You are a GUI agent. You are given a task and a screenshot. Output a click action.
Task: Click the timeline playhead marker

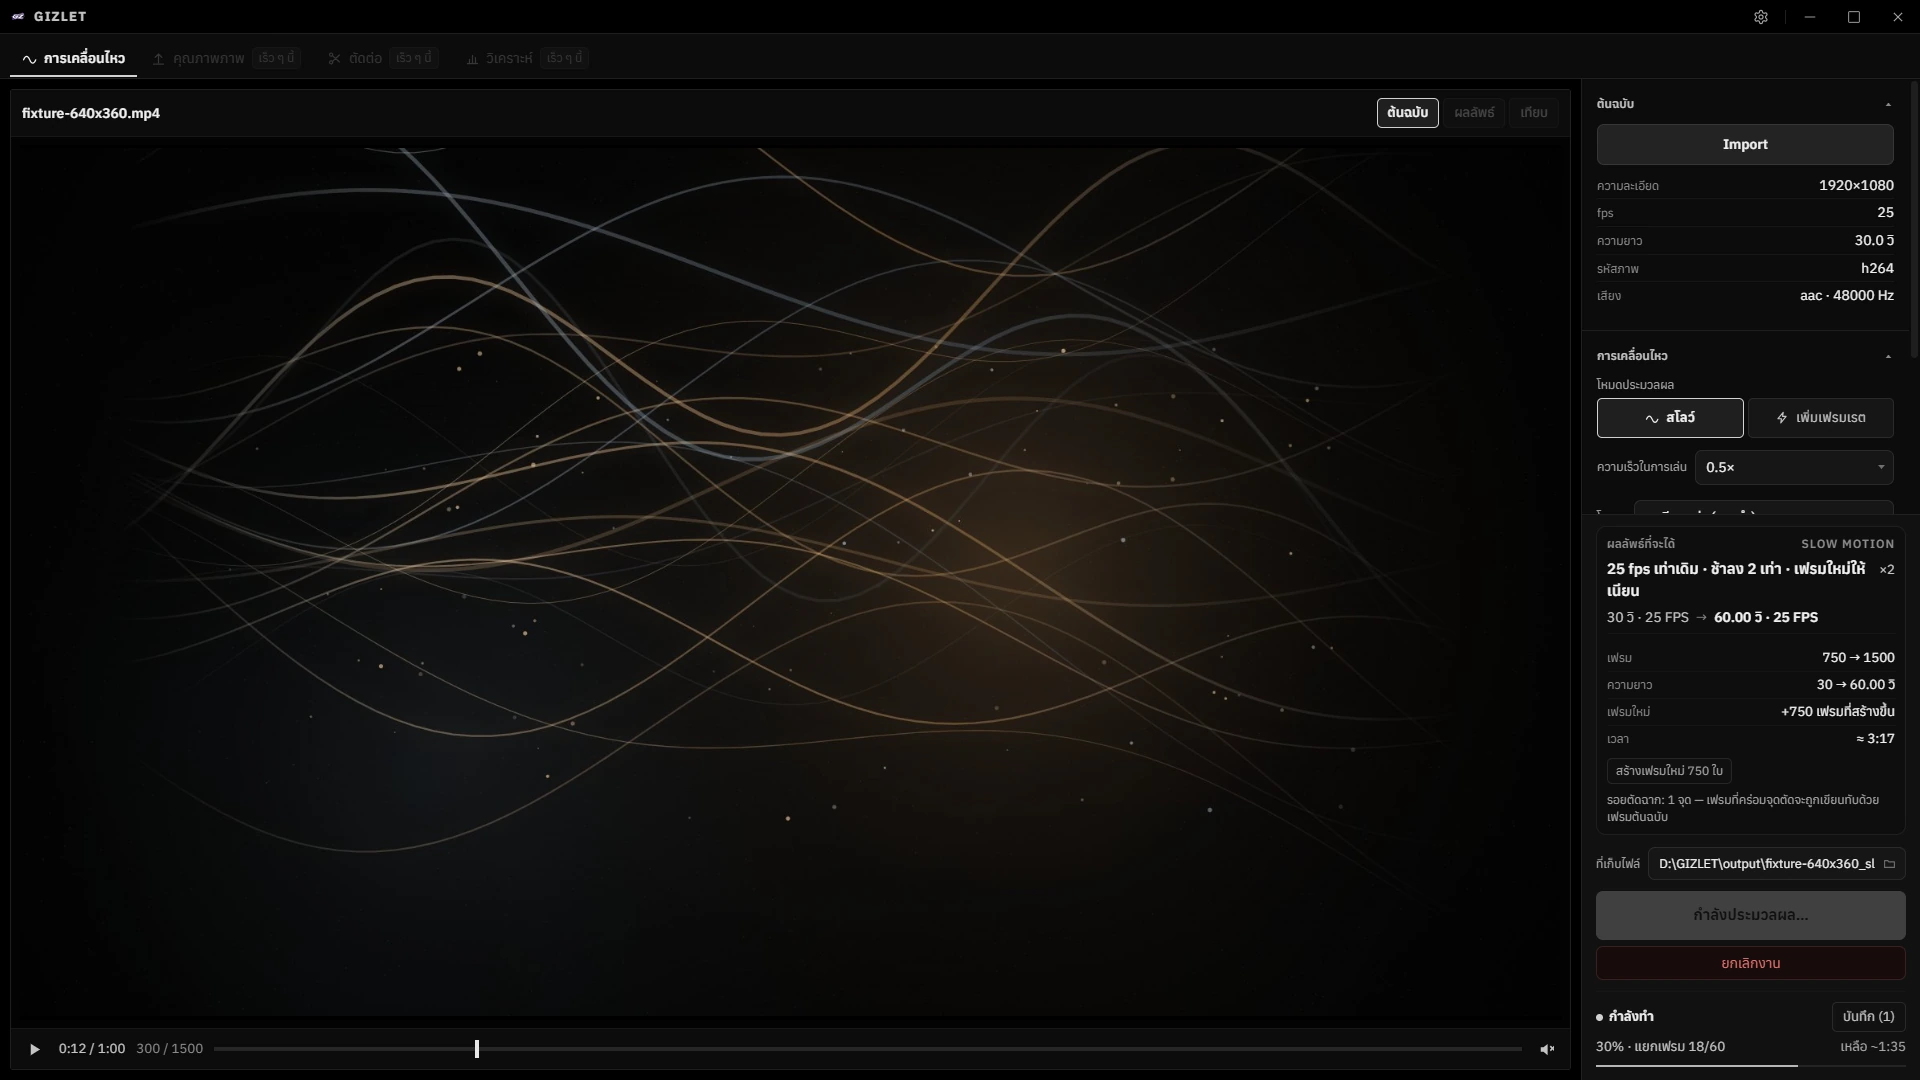click(477, 1049)
